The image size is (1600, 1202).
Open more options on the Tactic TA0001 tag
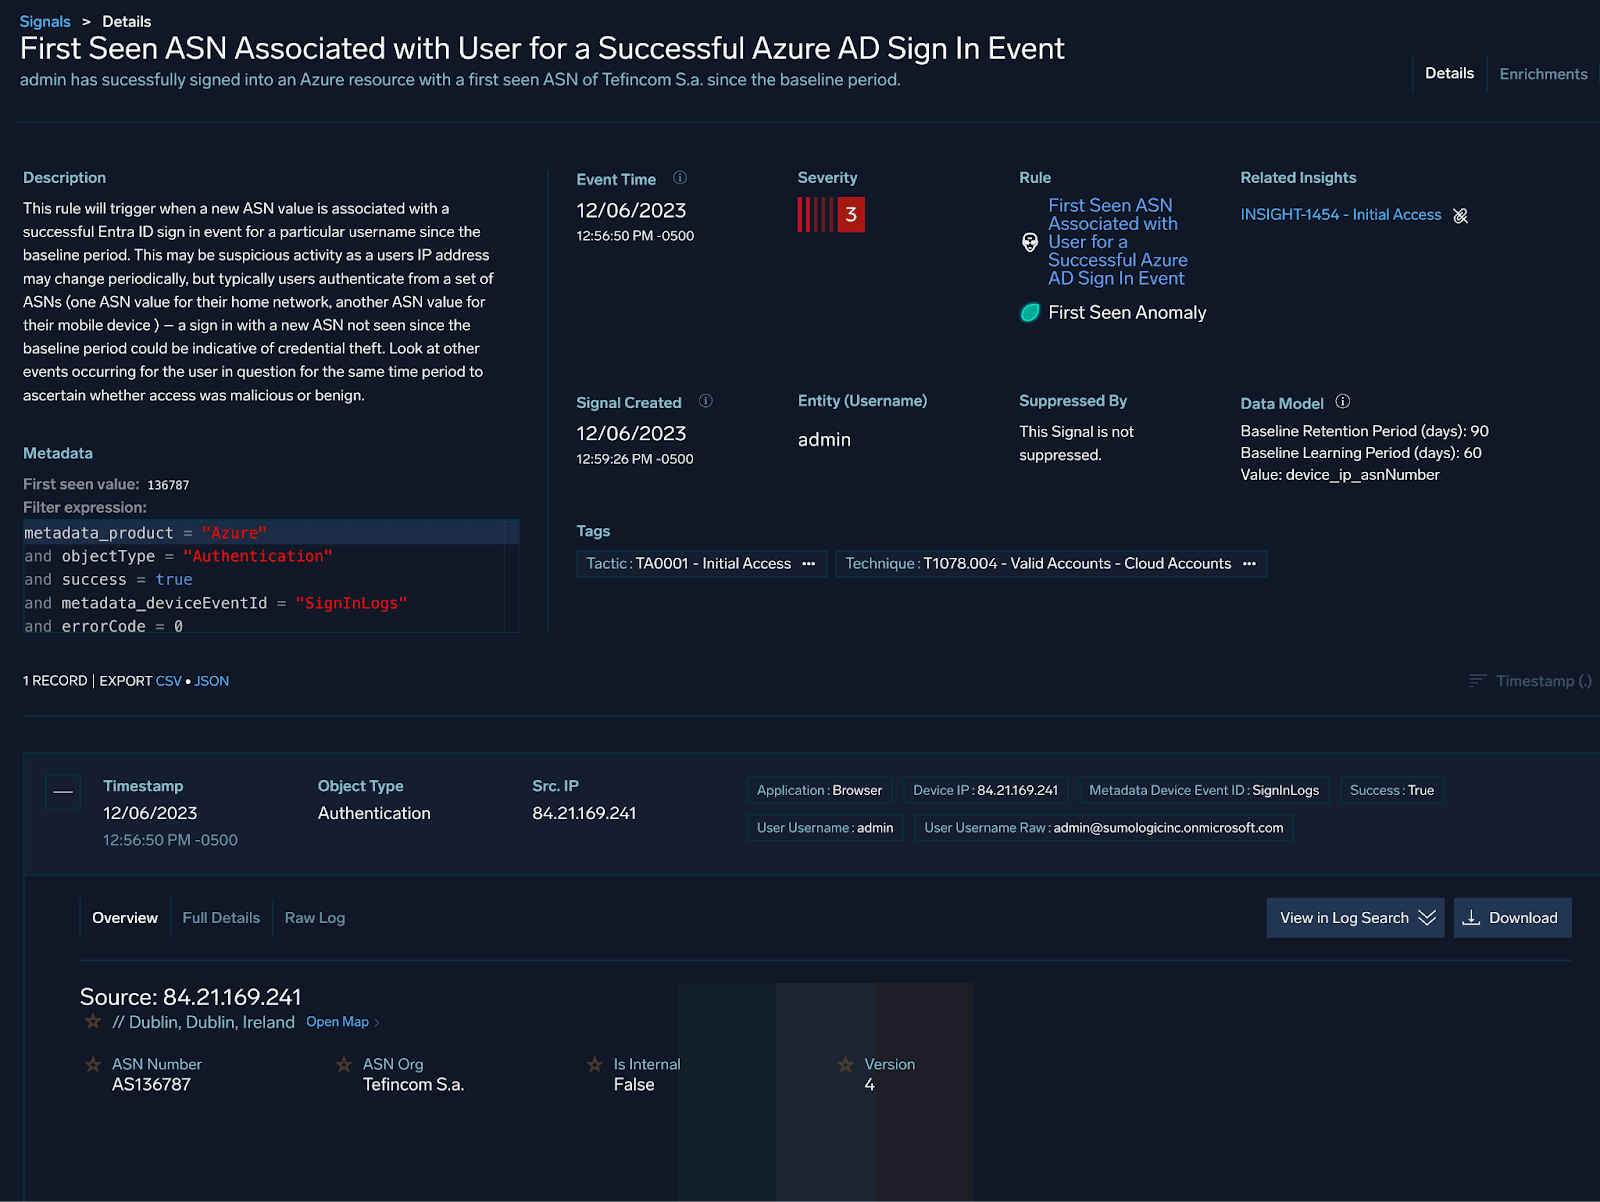click(808, 563)
